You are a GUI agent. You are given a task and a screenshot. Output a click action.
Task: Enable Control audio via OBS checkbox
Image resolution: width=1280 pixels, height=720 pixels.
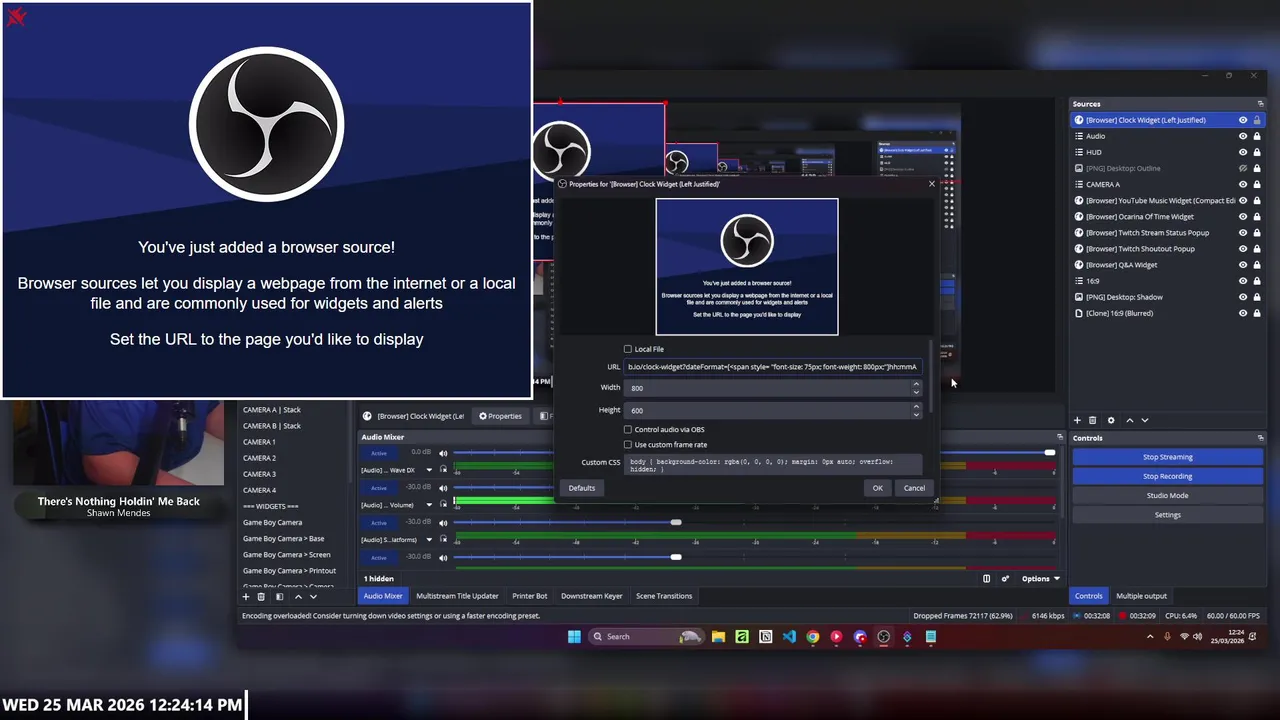click(x=628, y=430)
